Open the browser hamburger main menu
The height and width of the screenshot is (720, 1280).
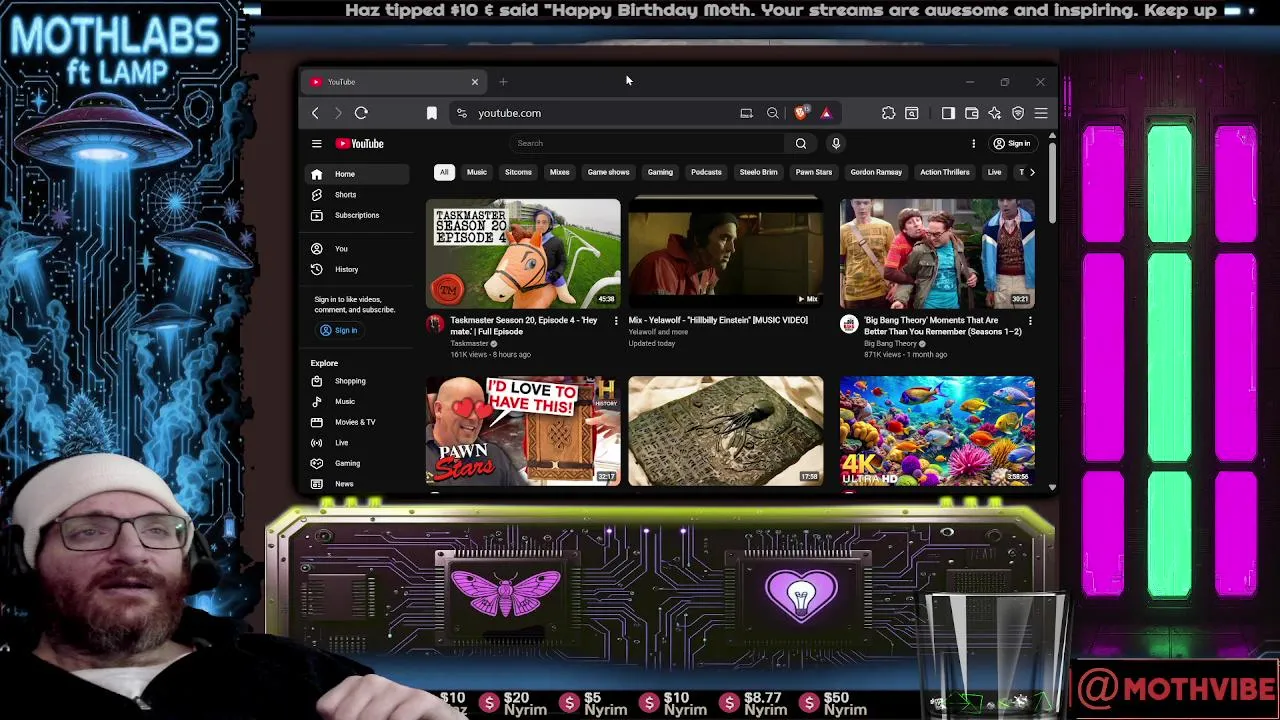click(1041, 113)
